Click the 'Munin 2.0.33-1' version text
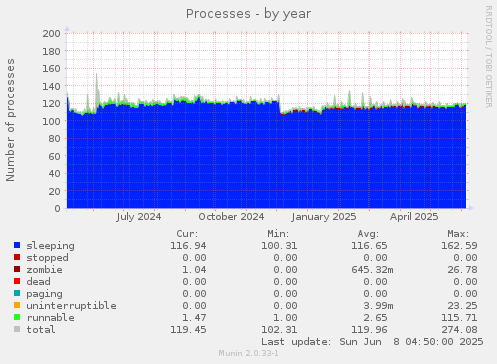This screenshot has height=364, width=497. pyautogui.click(x=248, y=353)
